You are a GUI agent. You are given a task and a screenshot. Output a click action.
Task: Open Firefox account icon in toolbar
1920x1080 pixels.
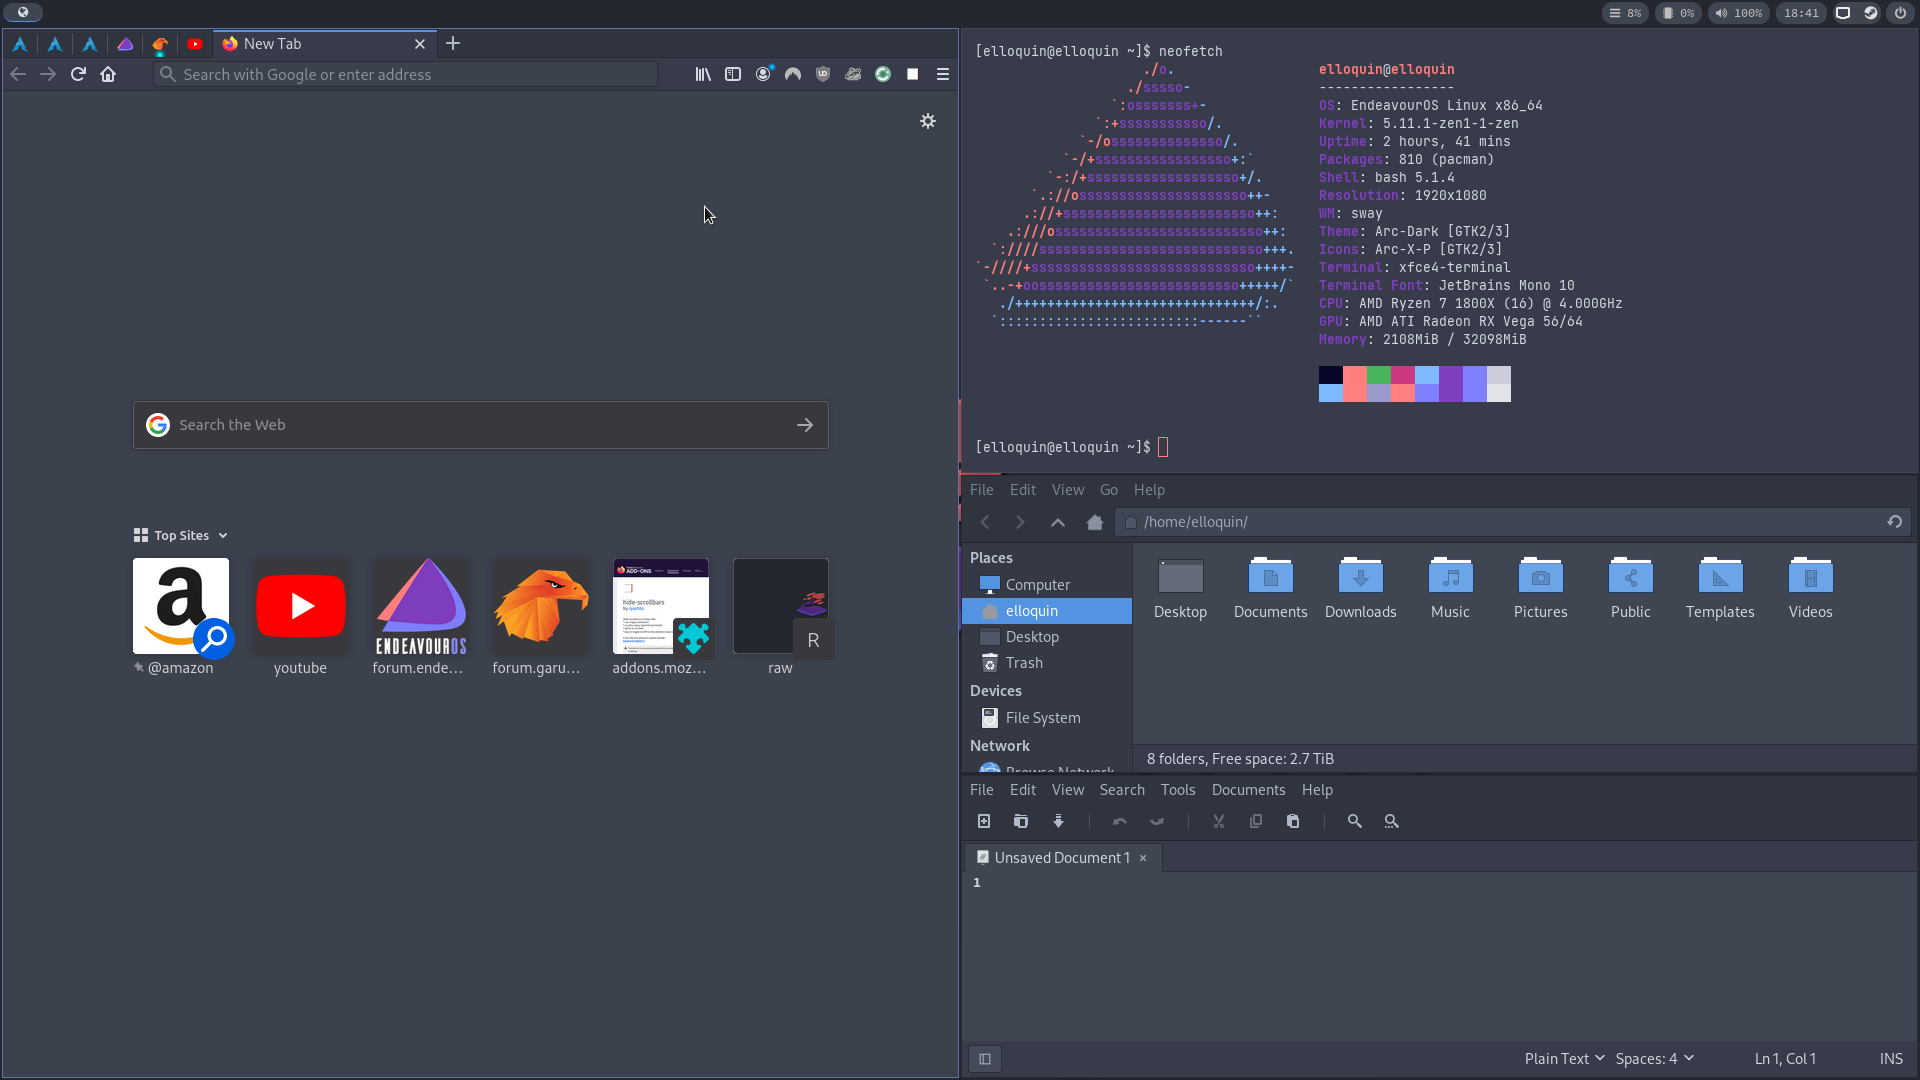[763, 74]
